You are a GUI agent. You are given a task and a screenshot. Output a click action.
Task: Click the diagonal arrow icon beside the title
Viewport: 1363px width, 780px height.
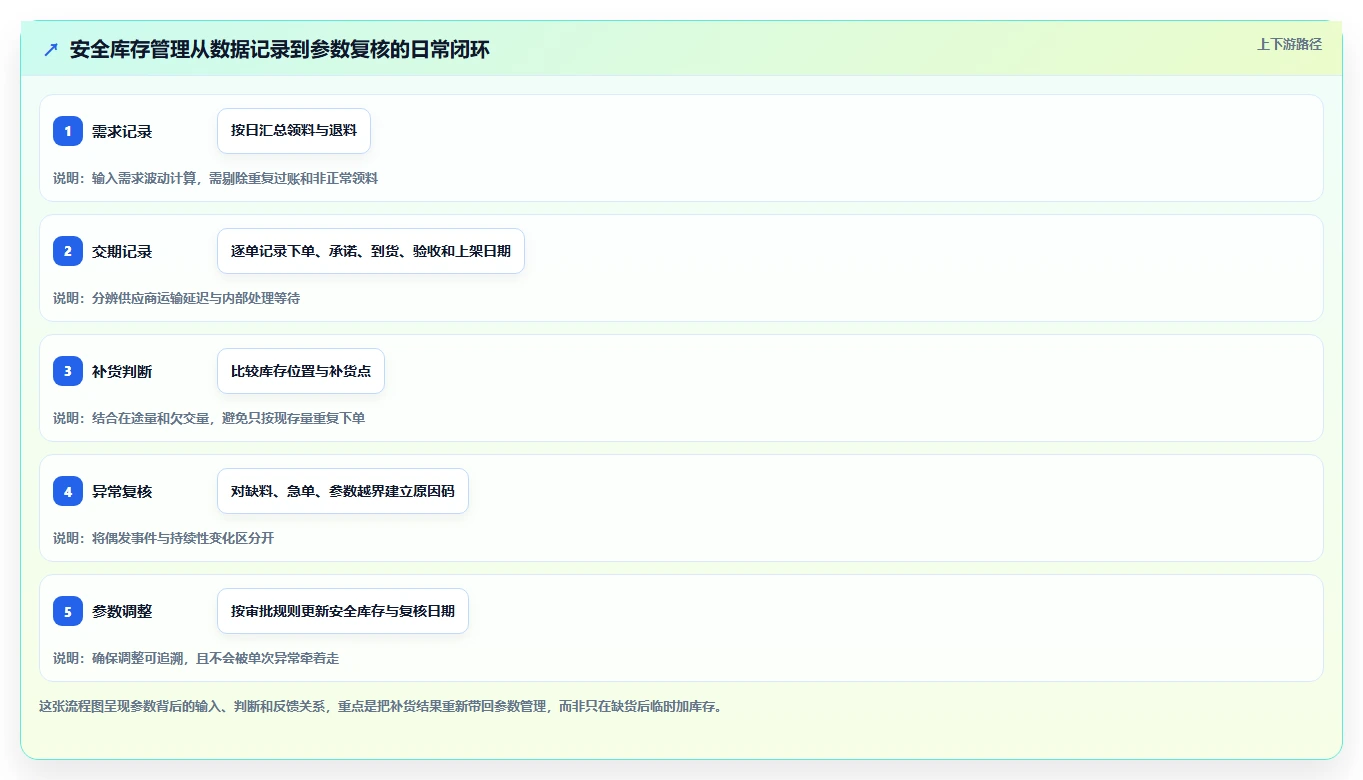coord(51,50)
